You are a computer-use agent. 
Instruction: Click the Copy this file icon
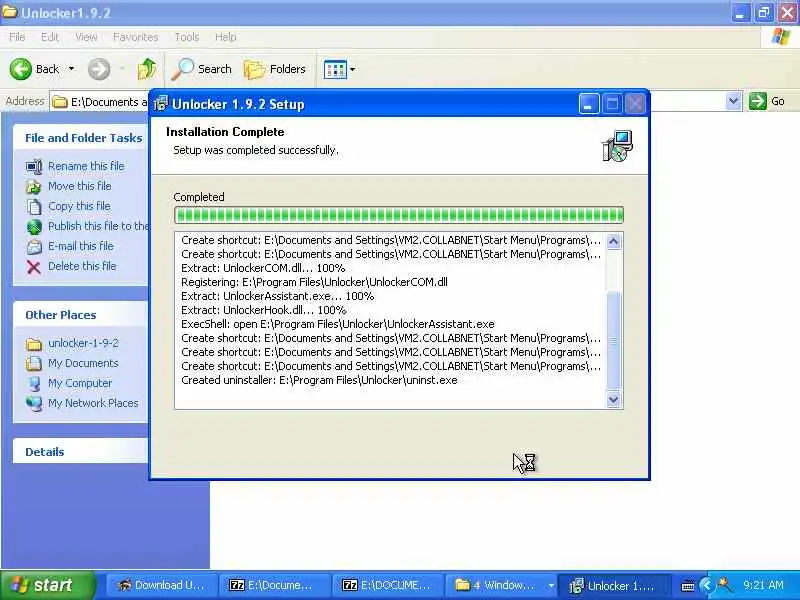coord(34,207)
